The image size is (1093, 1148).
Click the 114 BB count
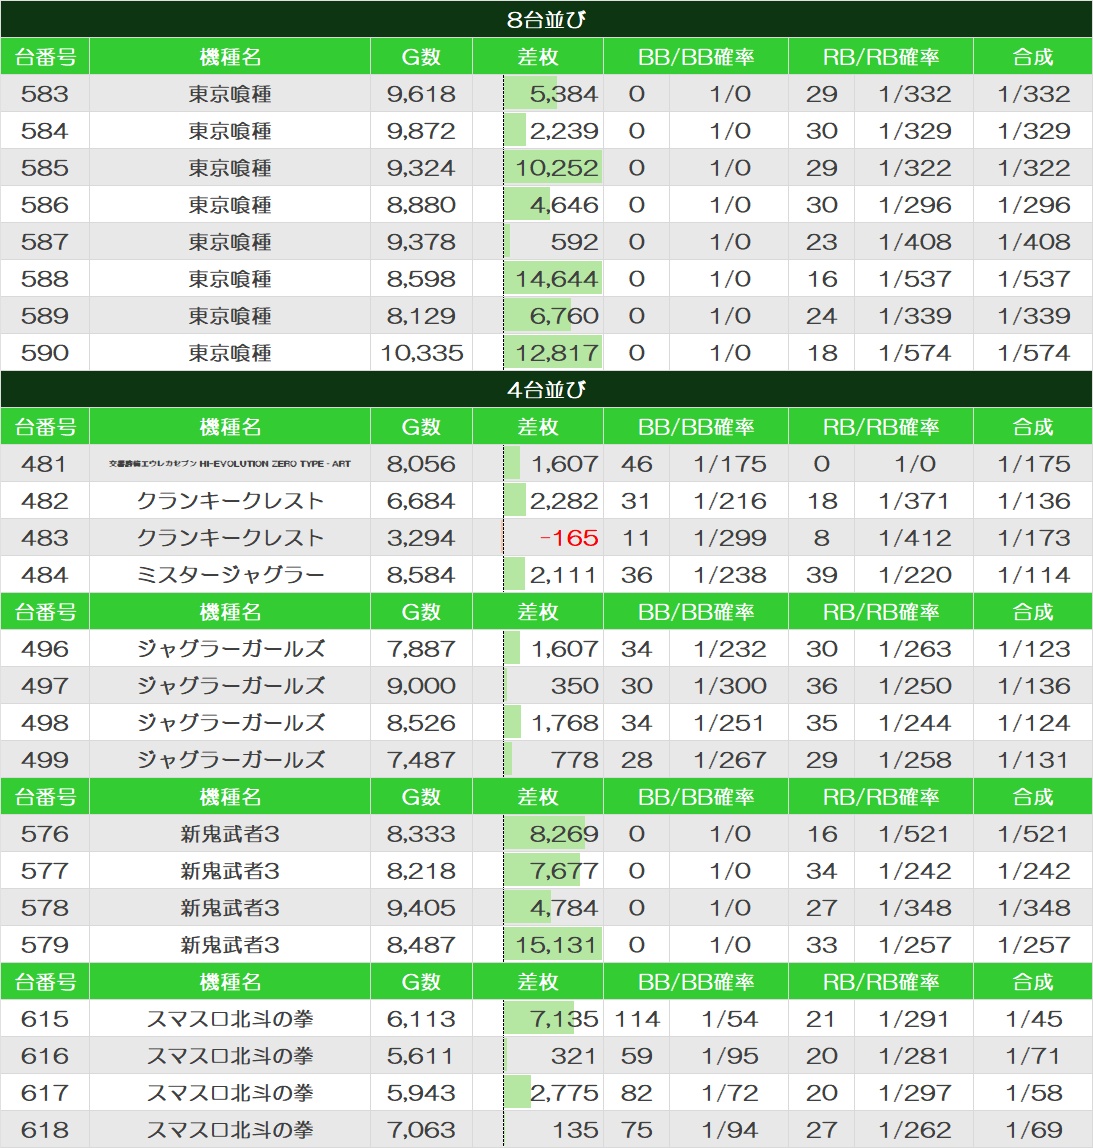click(x=637, y=1019)
